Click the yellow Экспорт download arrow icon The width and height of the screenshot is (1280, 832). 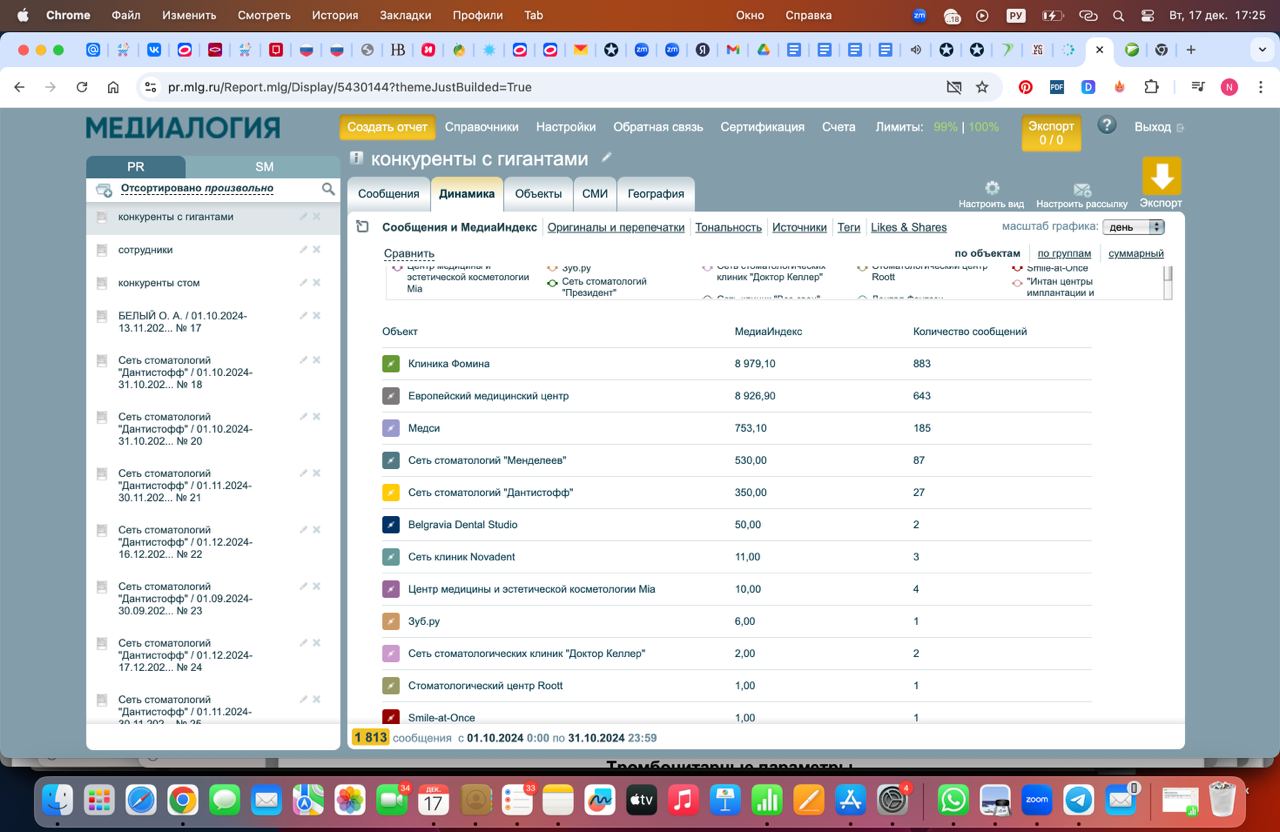pos(1161,176)
